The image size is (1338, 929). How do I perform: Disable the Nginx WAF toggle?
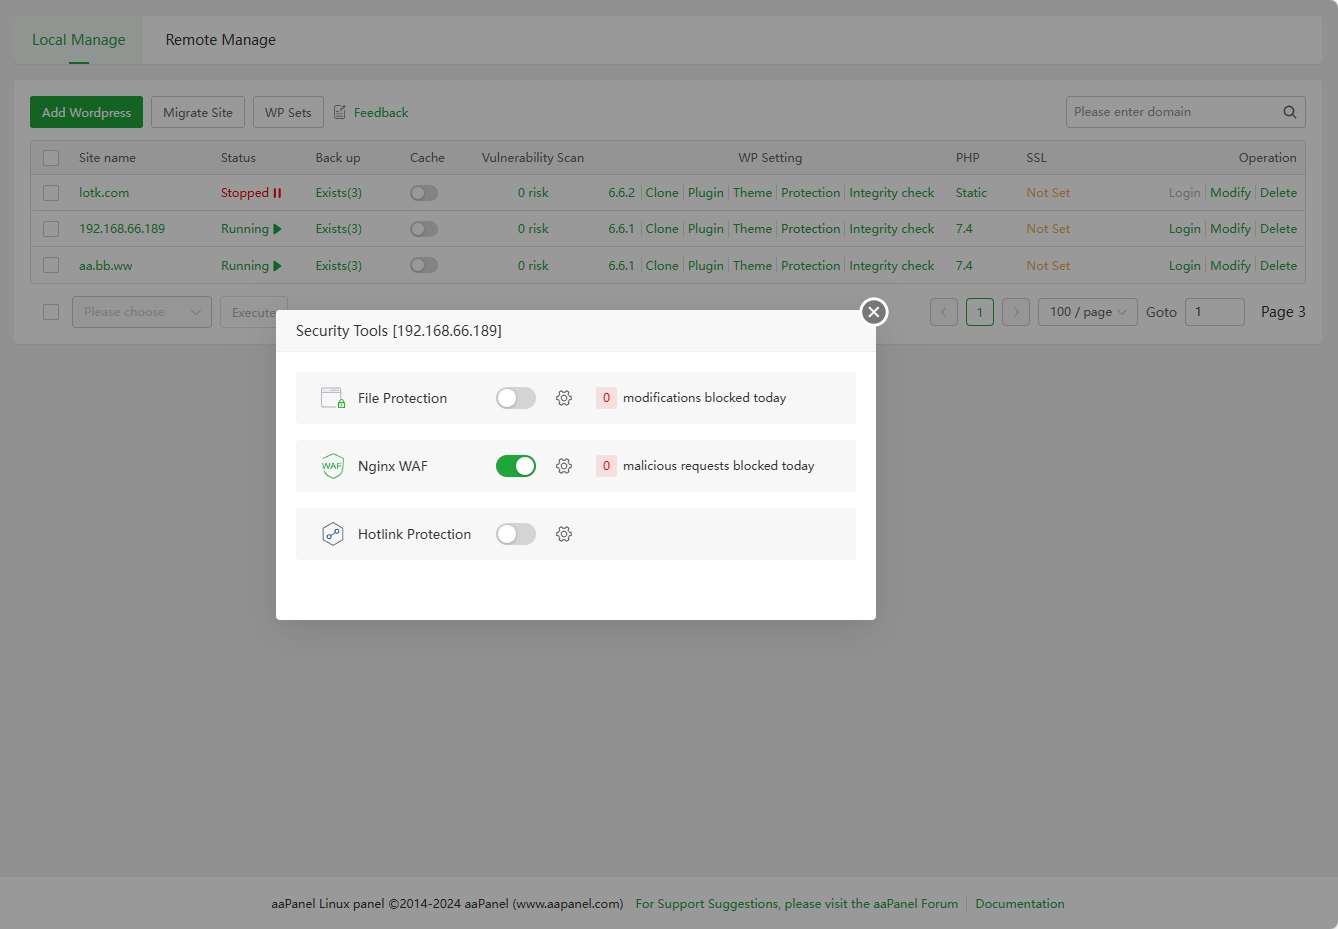point(516,466)
